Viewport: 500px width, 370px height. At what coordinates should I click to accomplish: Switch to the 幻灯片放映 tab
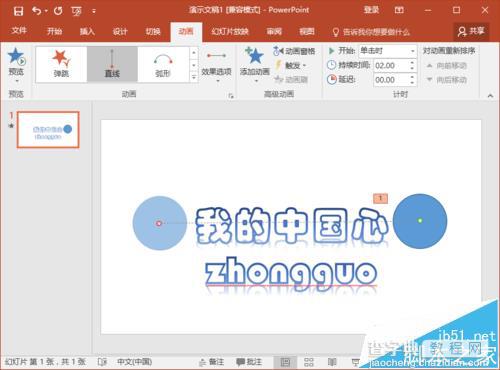point(230,32)
